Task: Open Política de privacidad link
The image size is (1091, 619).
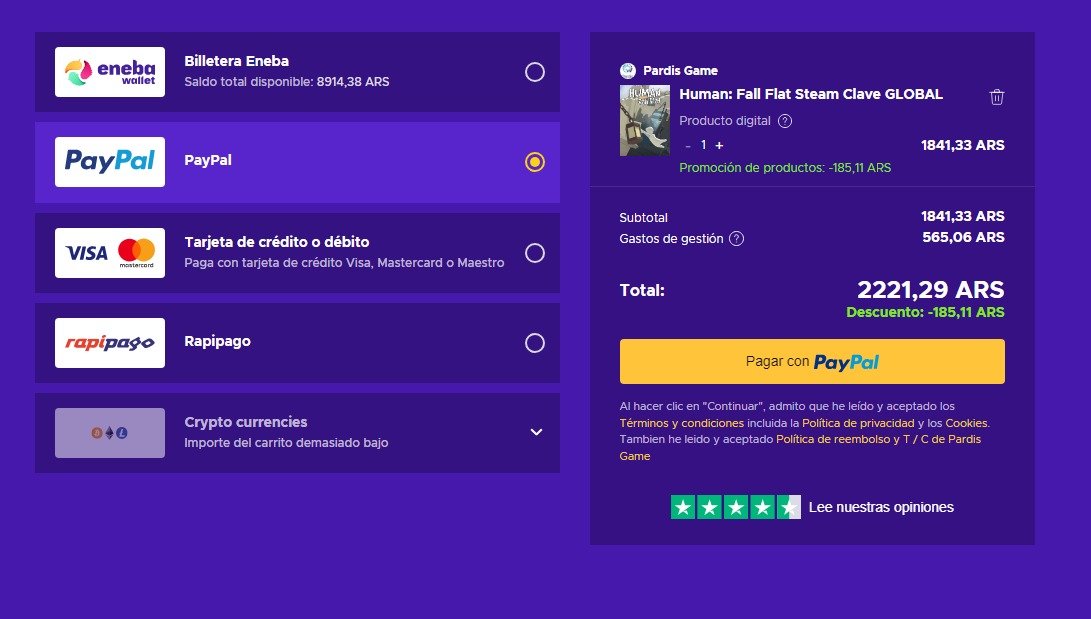Action: 858,423
